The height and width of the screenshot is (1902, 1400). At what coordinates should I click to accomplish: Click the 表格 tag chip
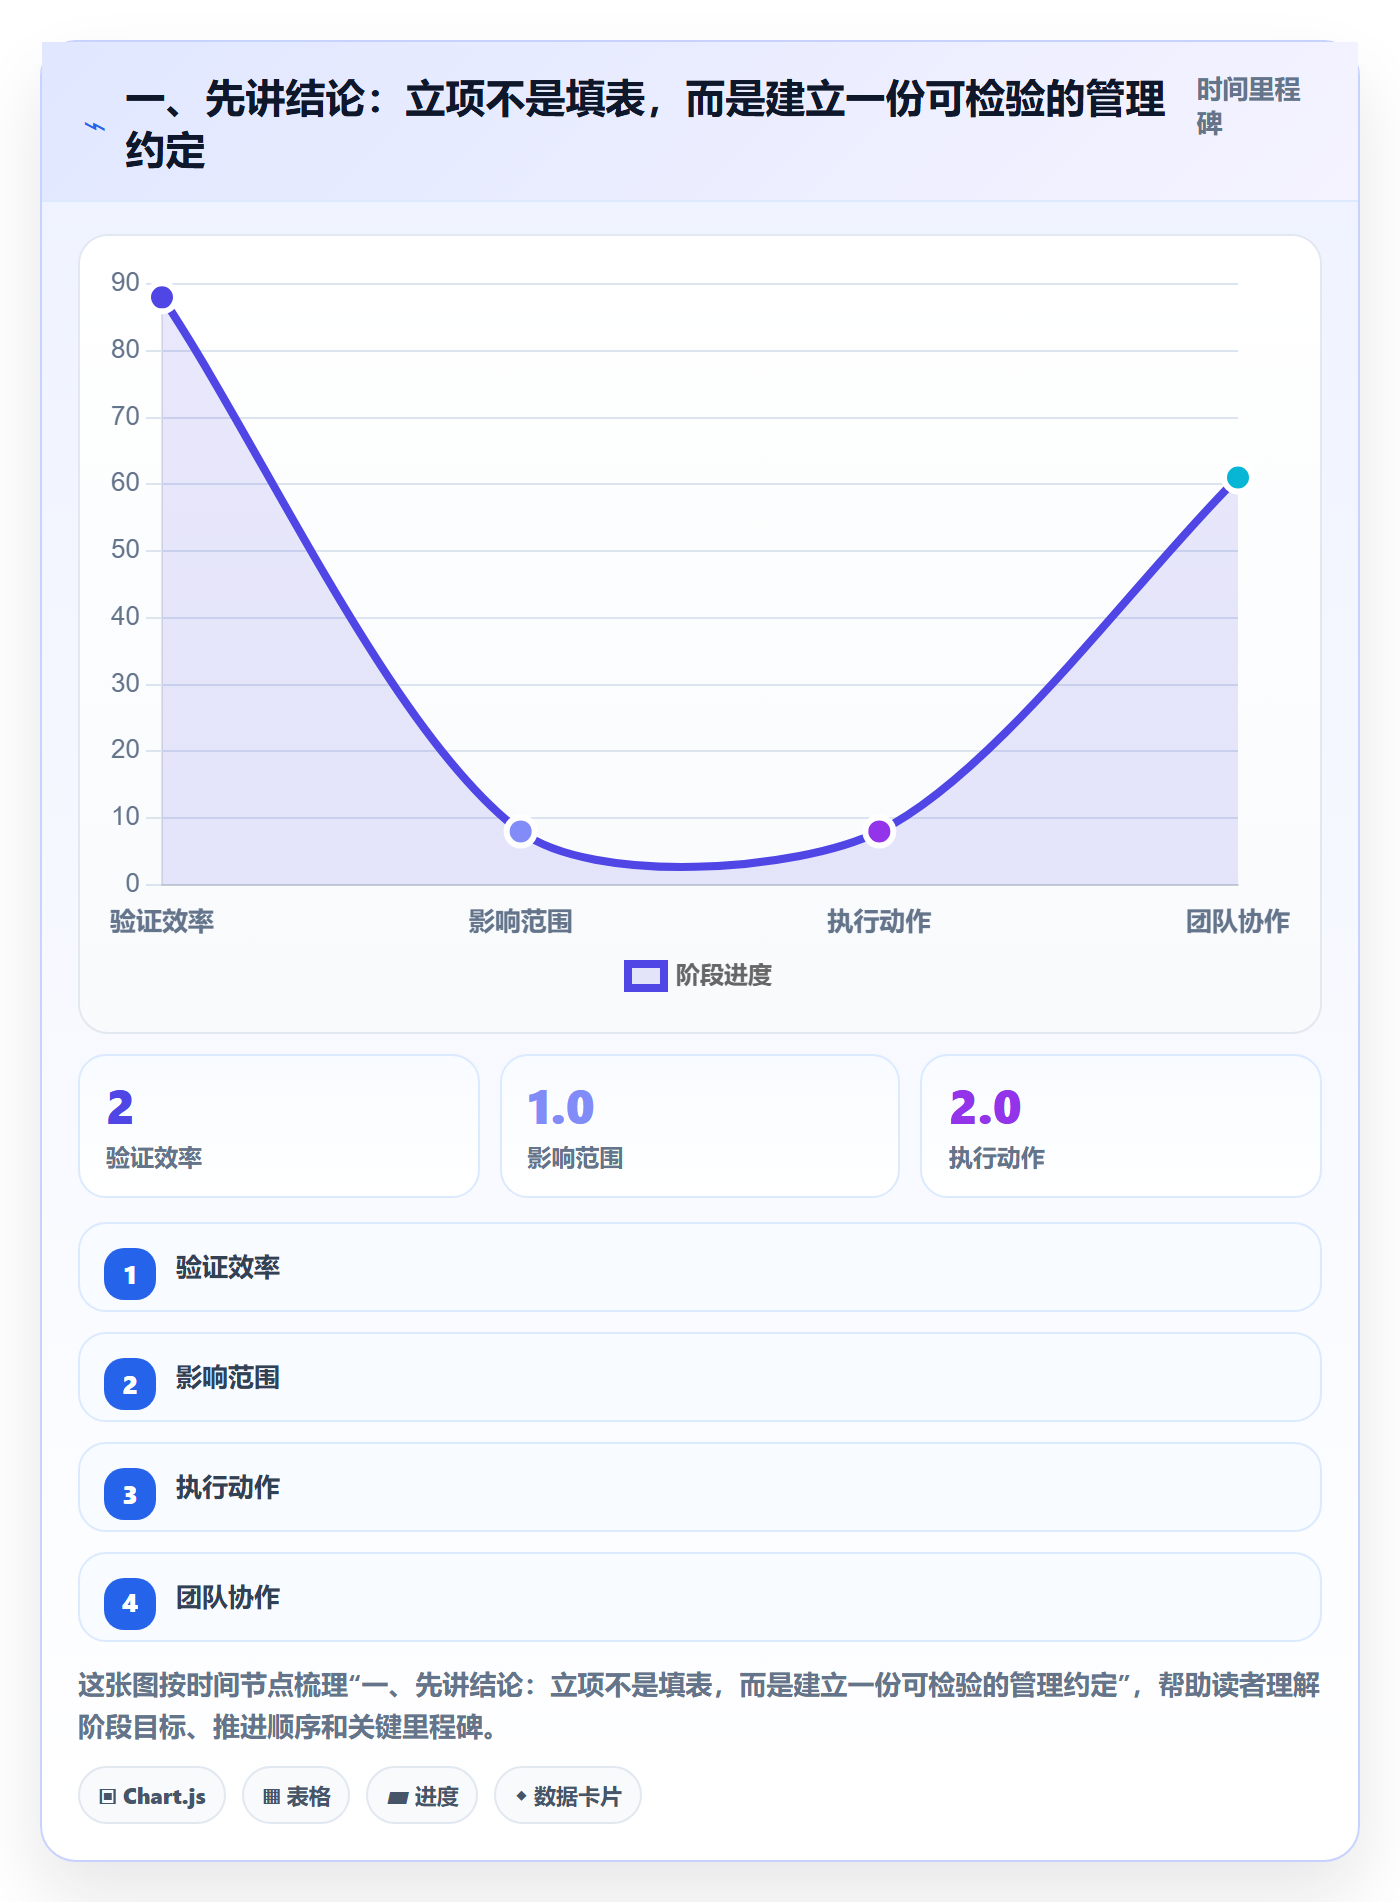tap(296, 1796)
